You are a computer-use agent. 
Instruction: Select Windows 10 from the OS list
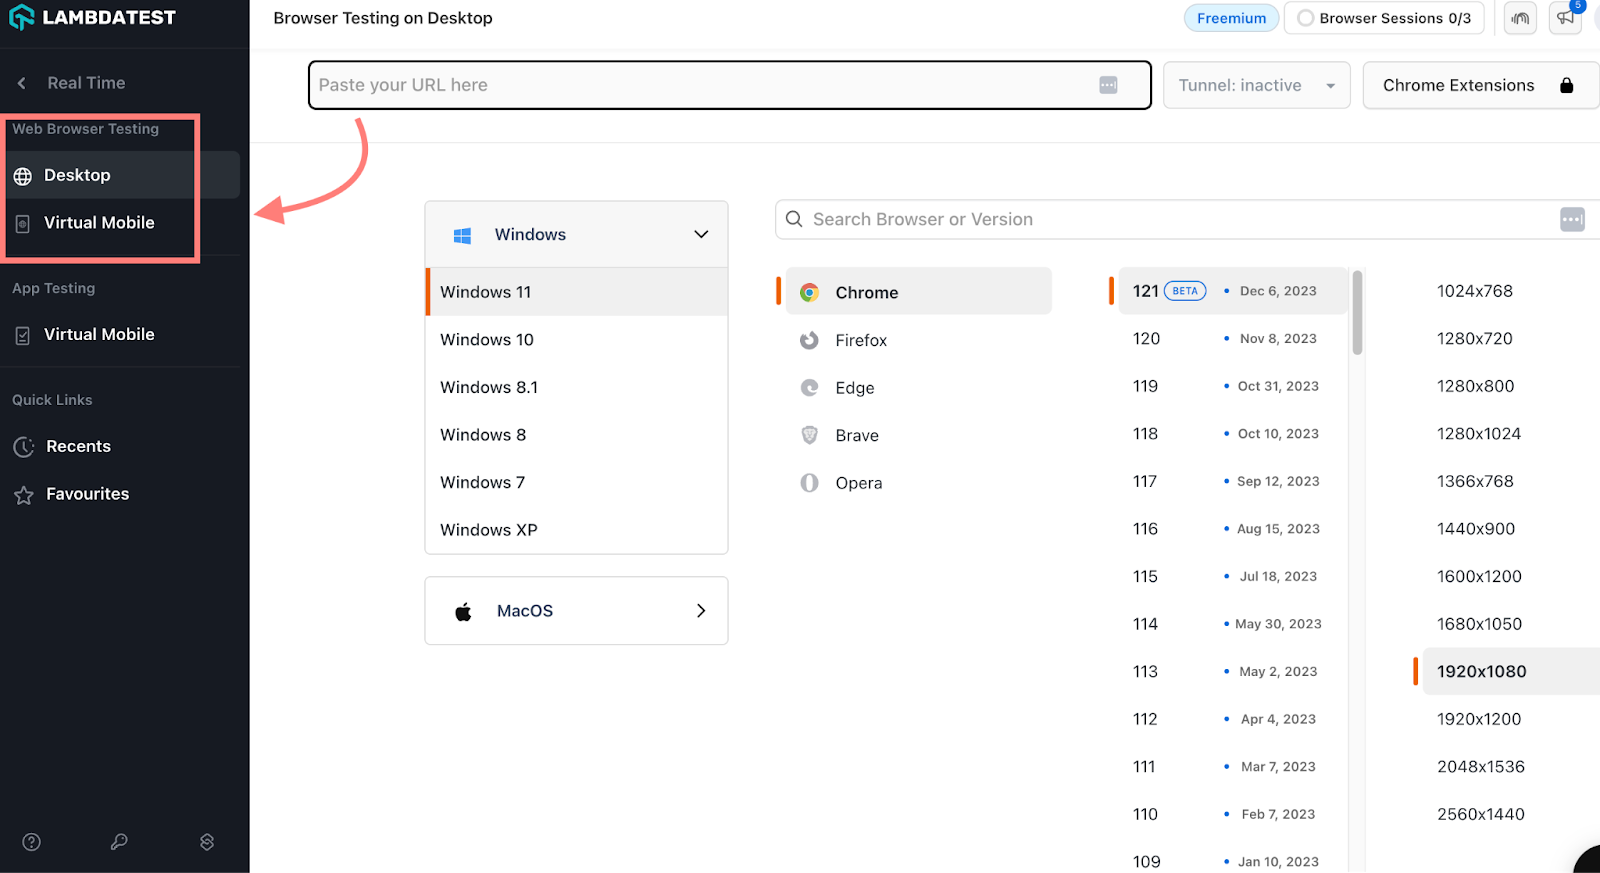click(x=487, y=340)
